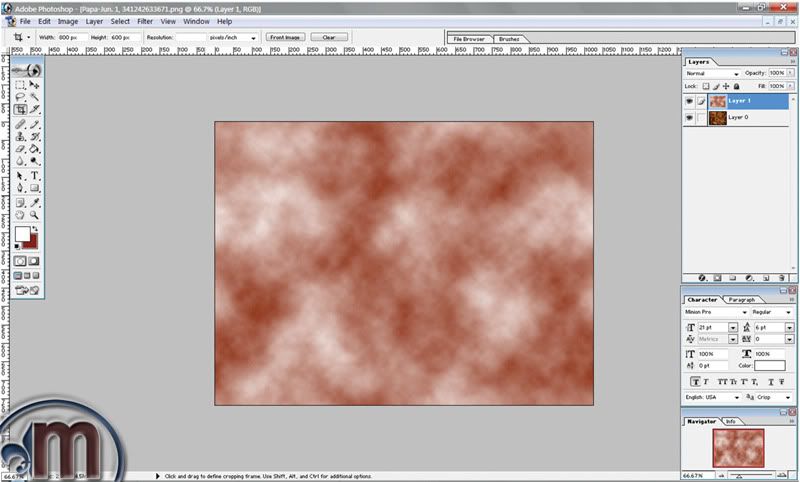Hide Layer 1 with its eye icon
The height and width of the screenshot is (482, 800).
coord(689,101)
